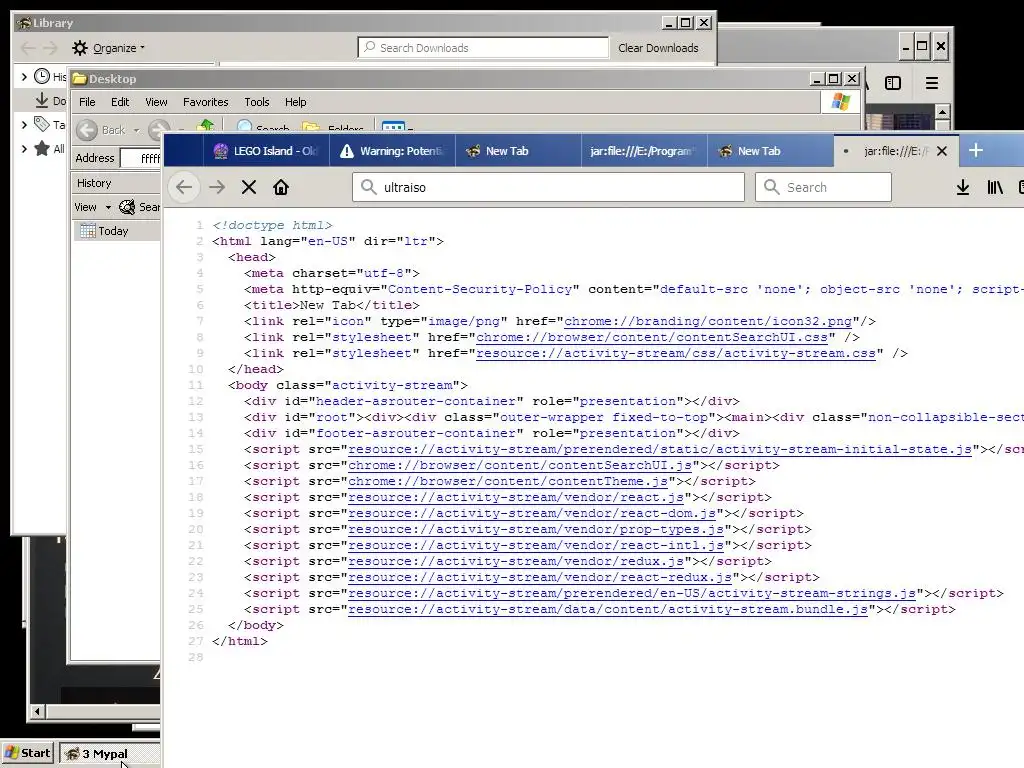
Task: Click Search icon in History pane of Desktop window
Action: tap(127, 207)
